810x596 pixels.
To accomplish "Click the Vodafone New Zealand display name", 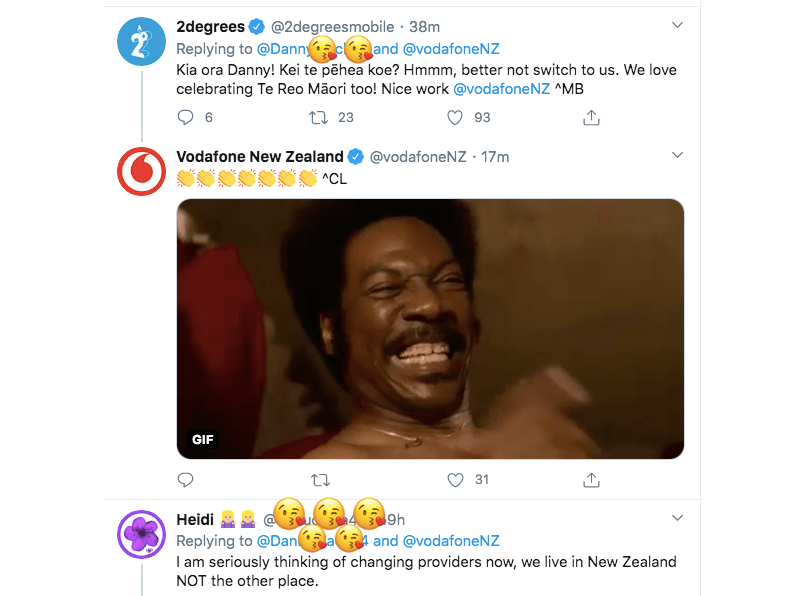I will click(x=259, y=157).
